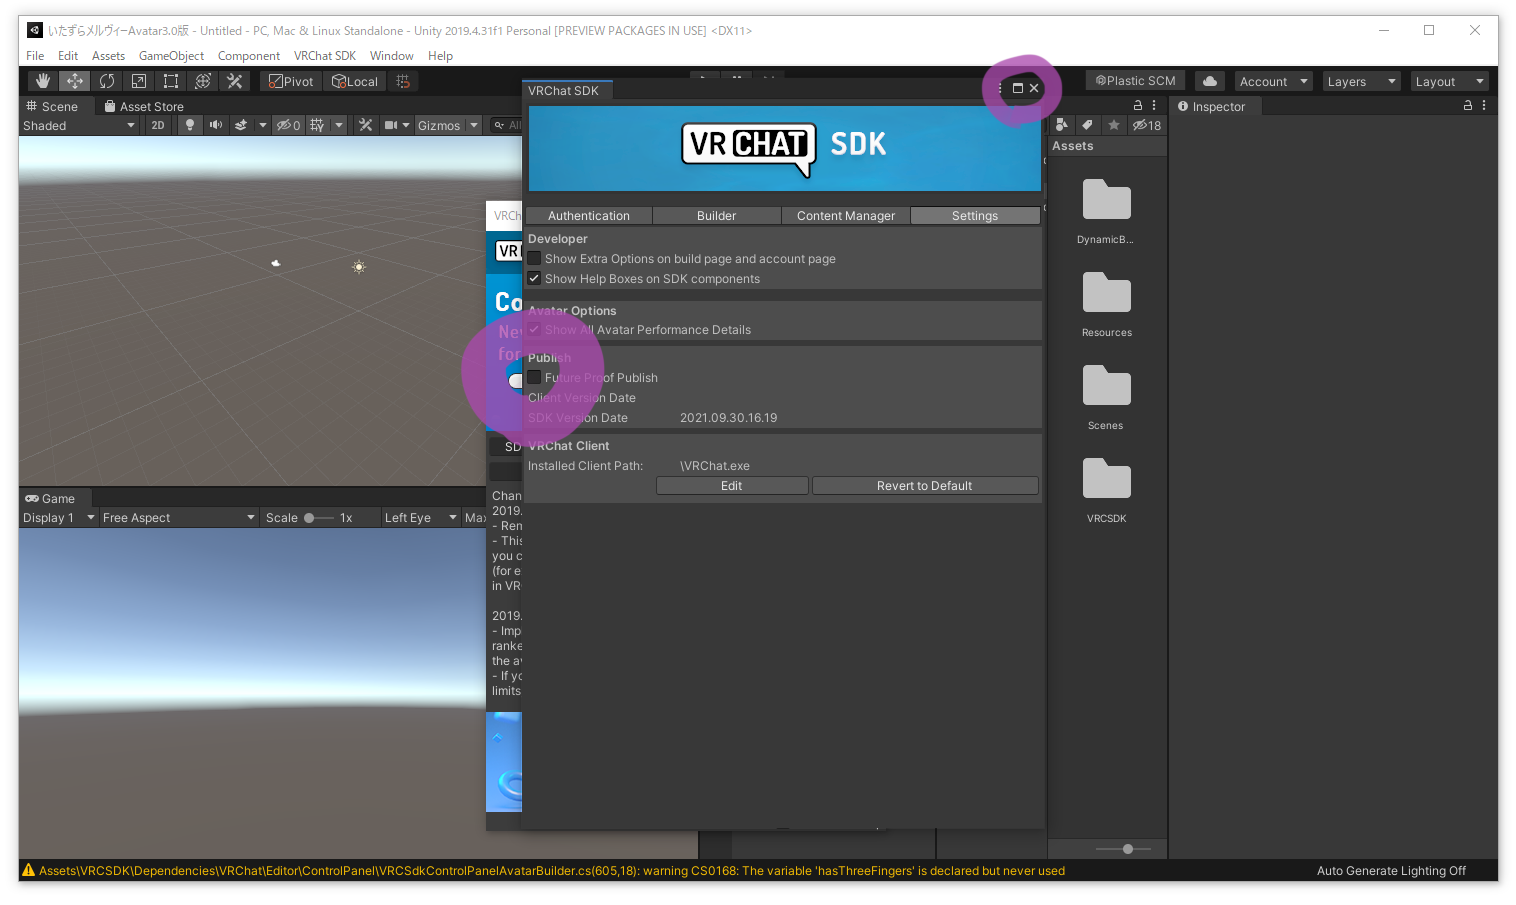The image size is (1516, 905).
Task: Search assets by type icon
Action: coord(1062,125)
